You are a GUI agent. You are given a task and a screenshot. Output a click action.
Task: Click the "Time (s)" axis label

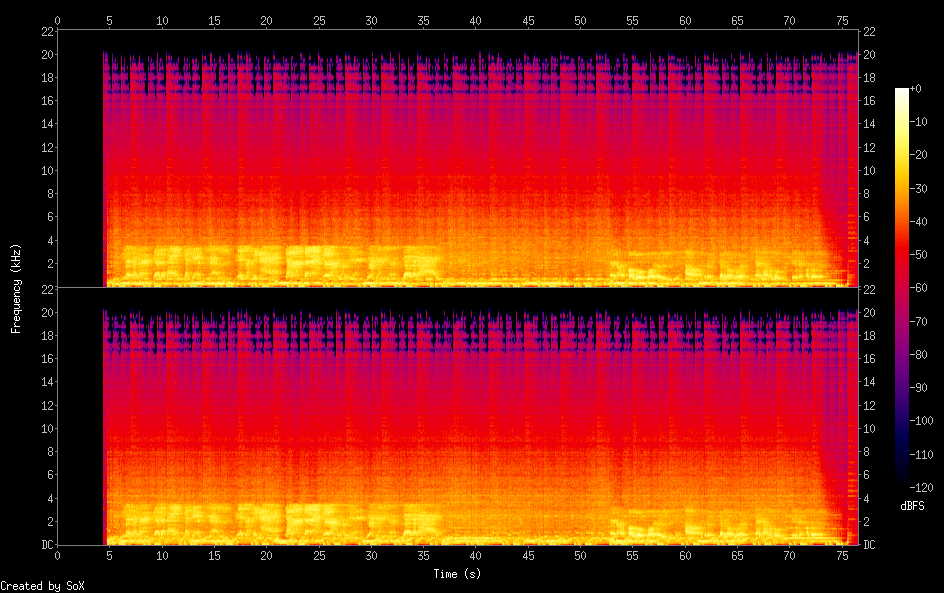click(457, 574)
